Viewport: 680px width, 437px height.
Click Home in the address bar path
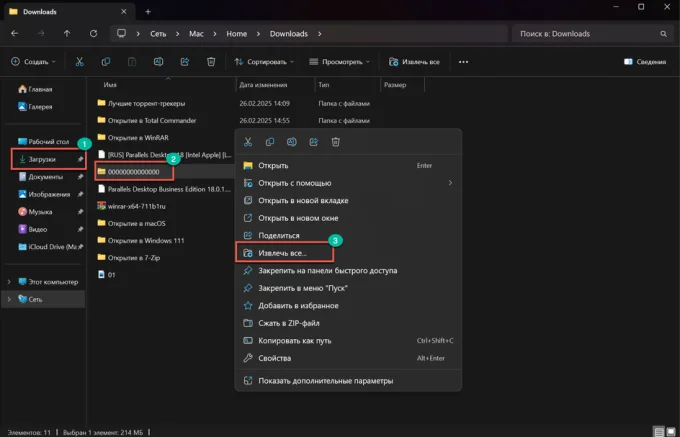[x=236, y=34]
